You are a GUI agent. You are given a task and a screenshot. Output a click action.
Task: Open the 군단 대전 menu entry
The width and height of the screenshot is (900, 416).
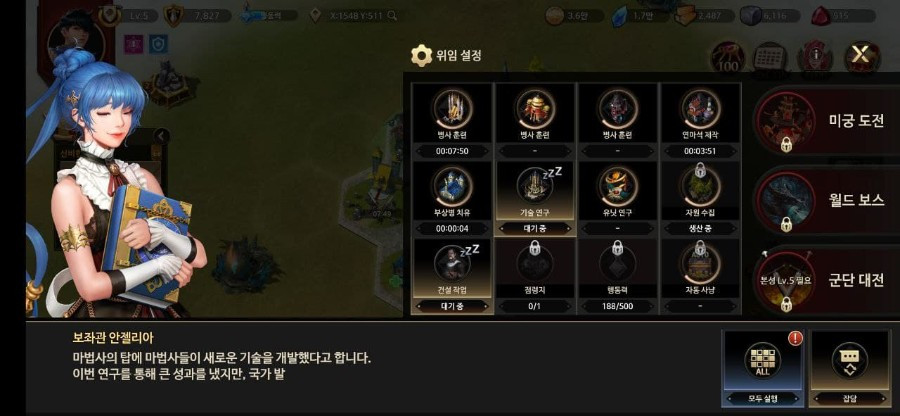click(827, 281)
